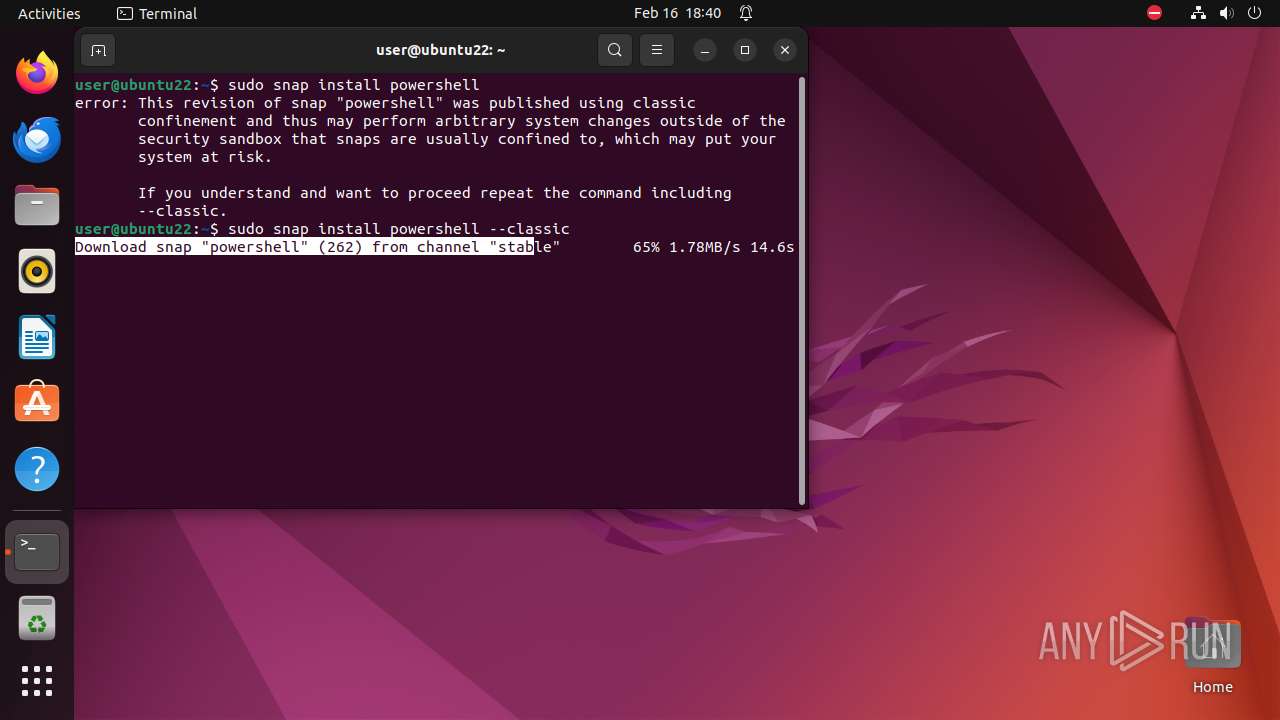
Task: Open the terminal hamburger menu
Action: point(656,50)
